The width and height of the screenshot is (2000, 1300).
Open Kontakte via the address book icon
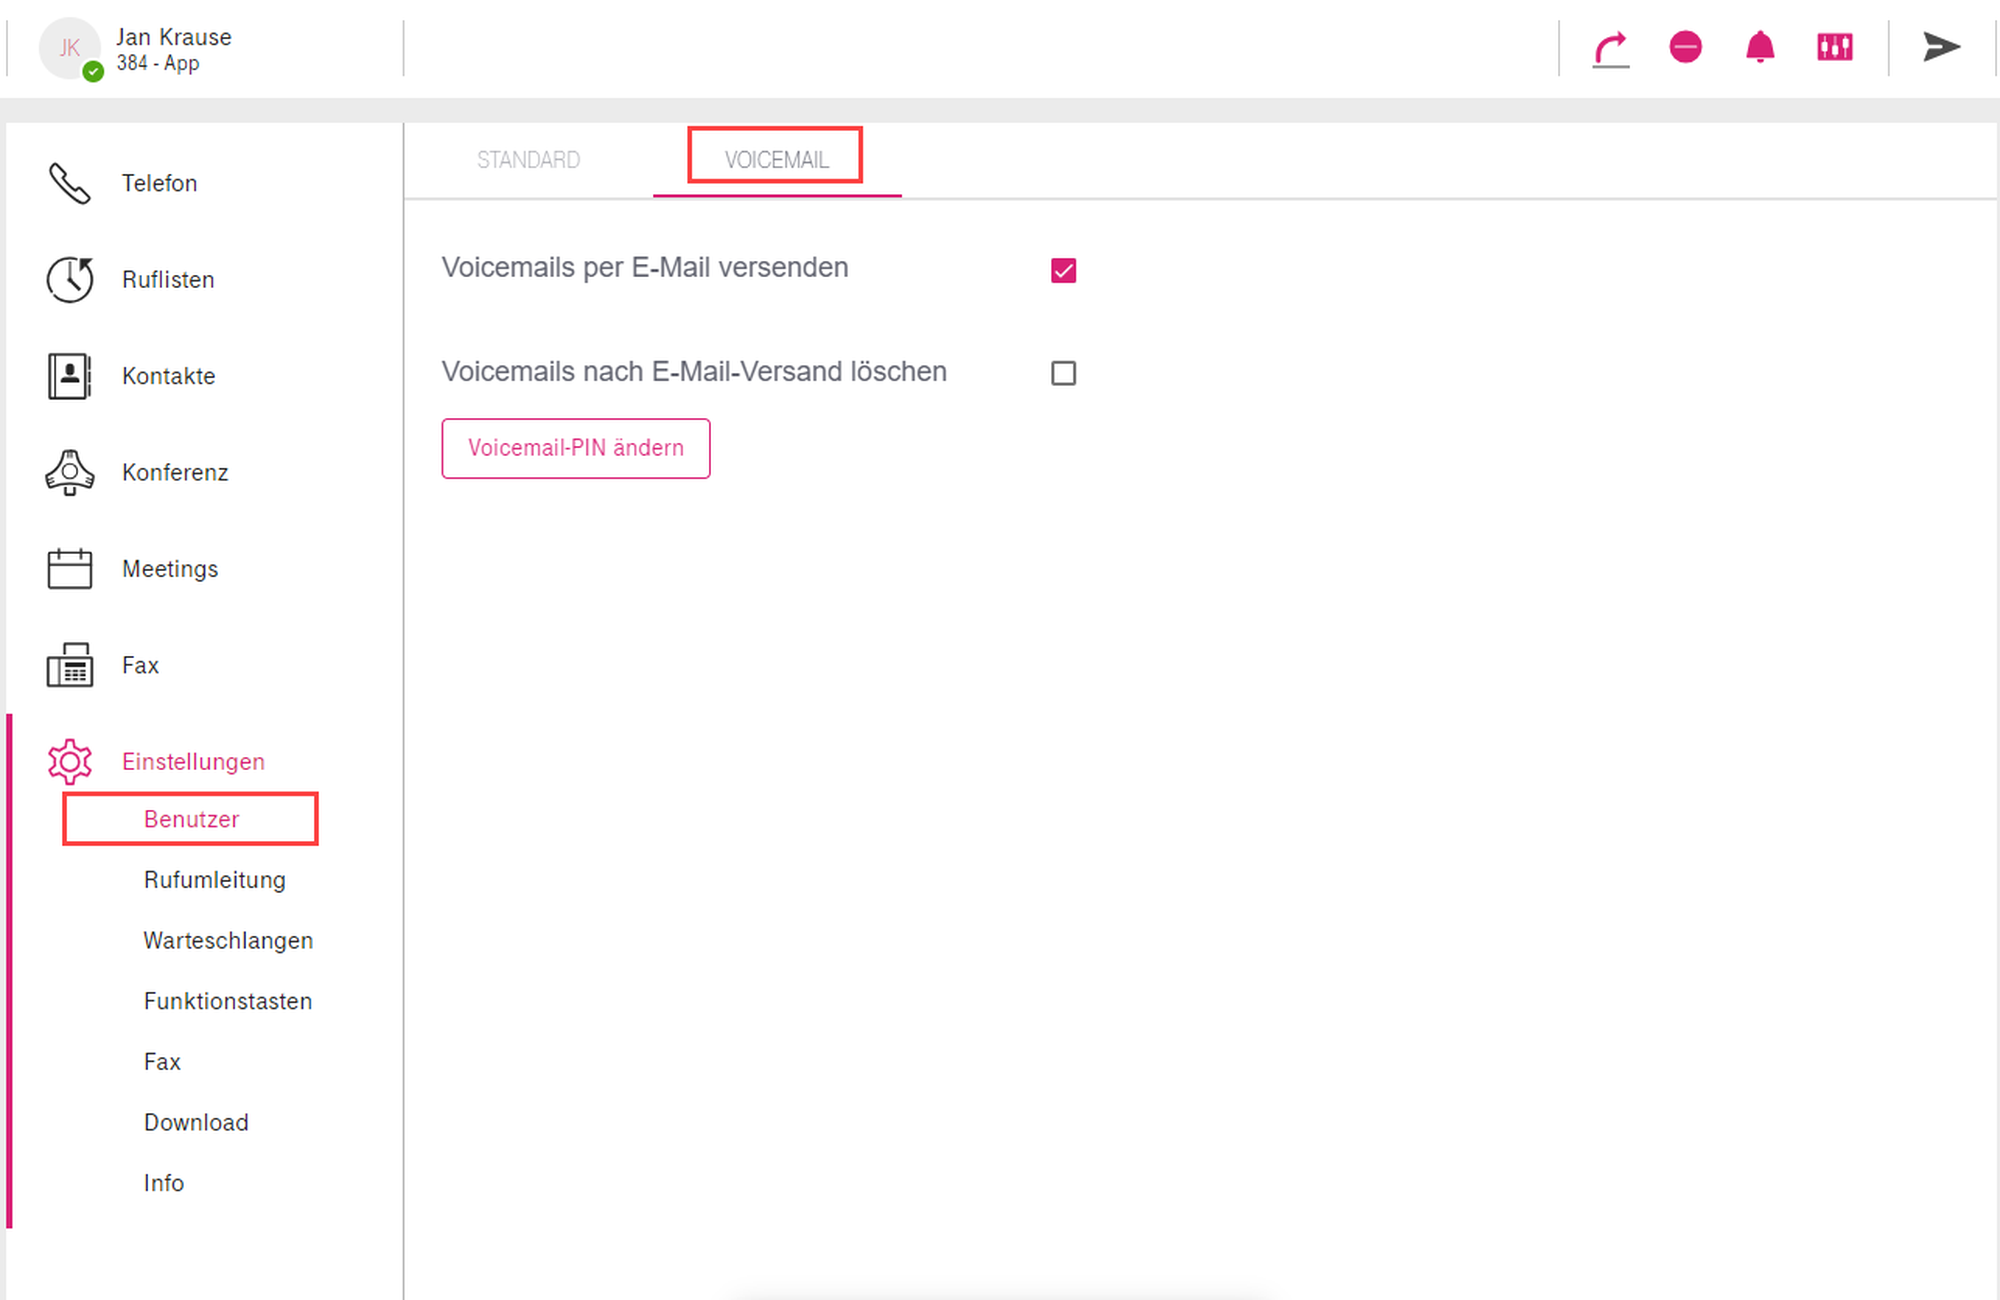(70, 376)
